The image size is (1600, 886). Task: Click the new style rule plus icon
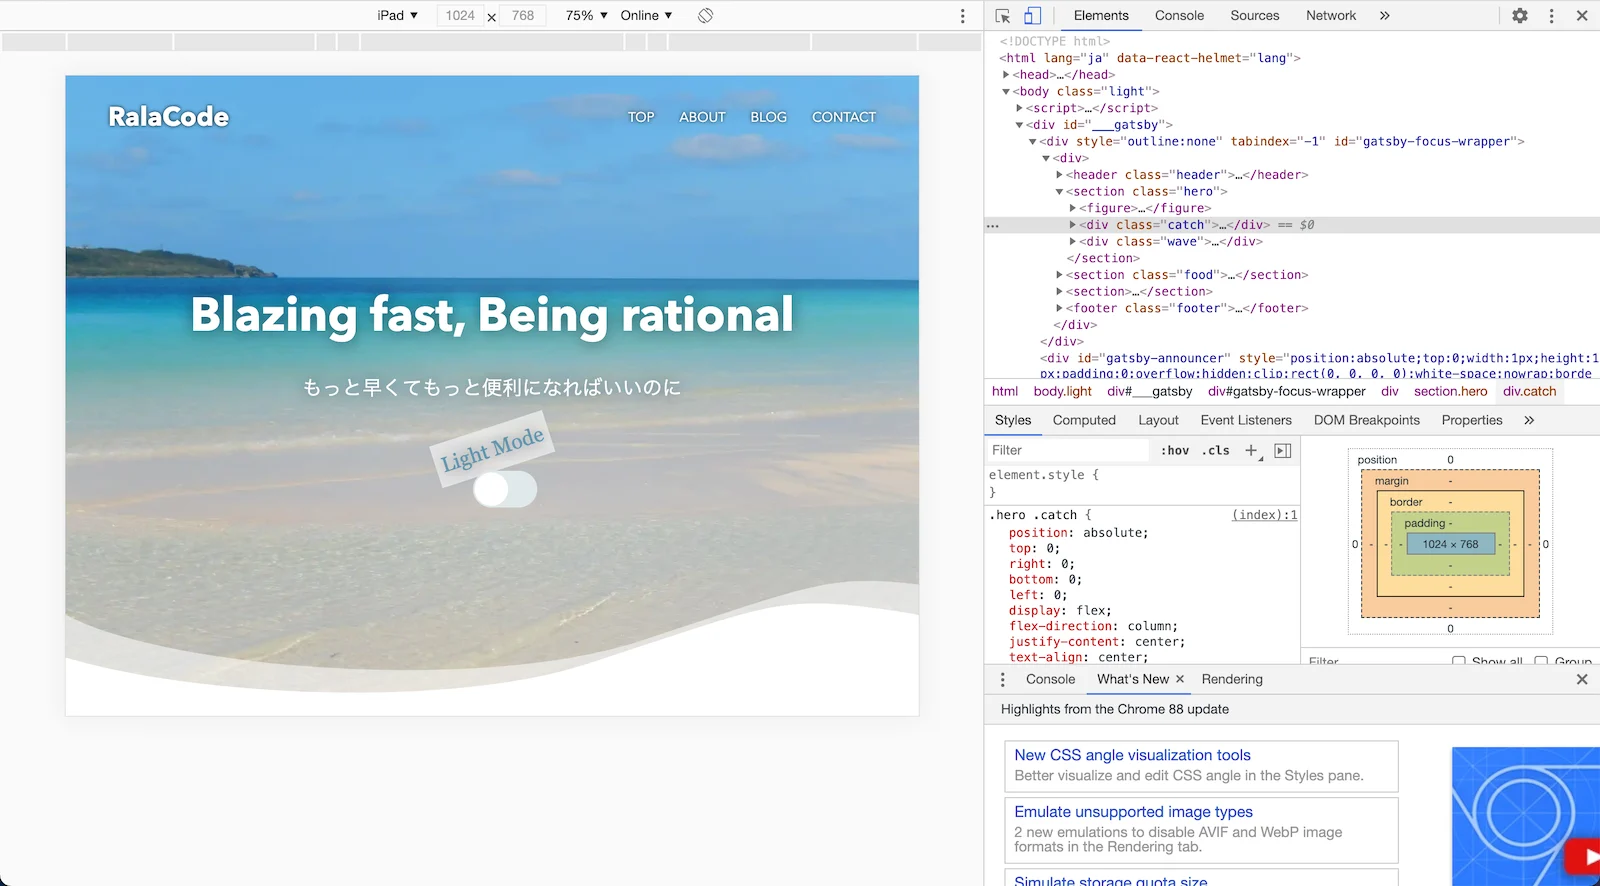pyautogui.click(x=1251, y=451)
